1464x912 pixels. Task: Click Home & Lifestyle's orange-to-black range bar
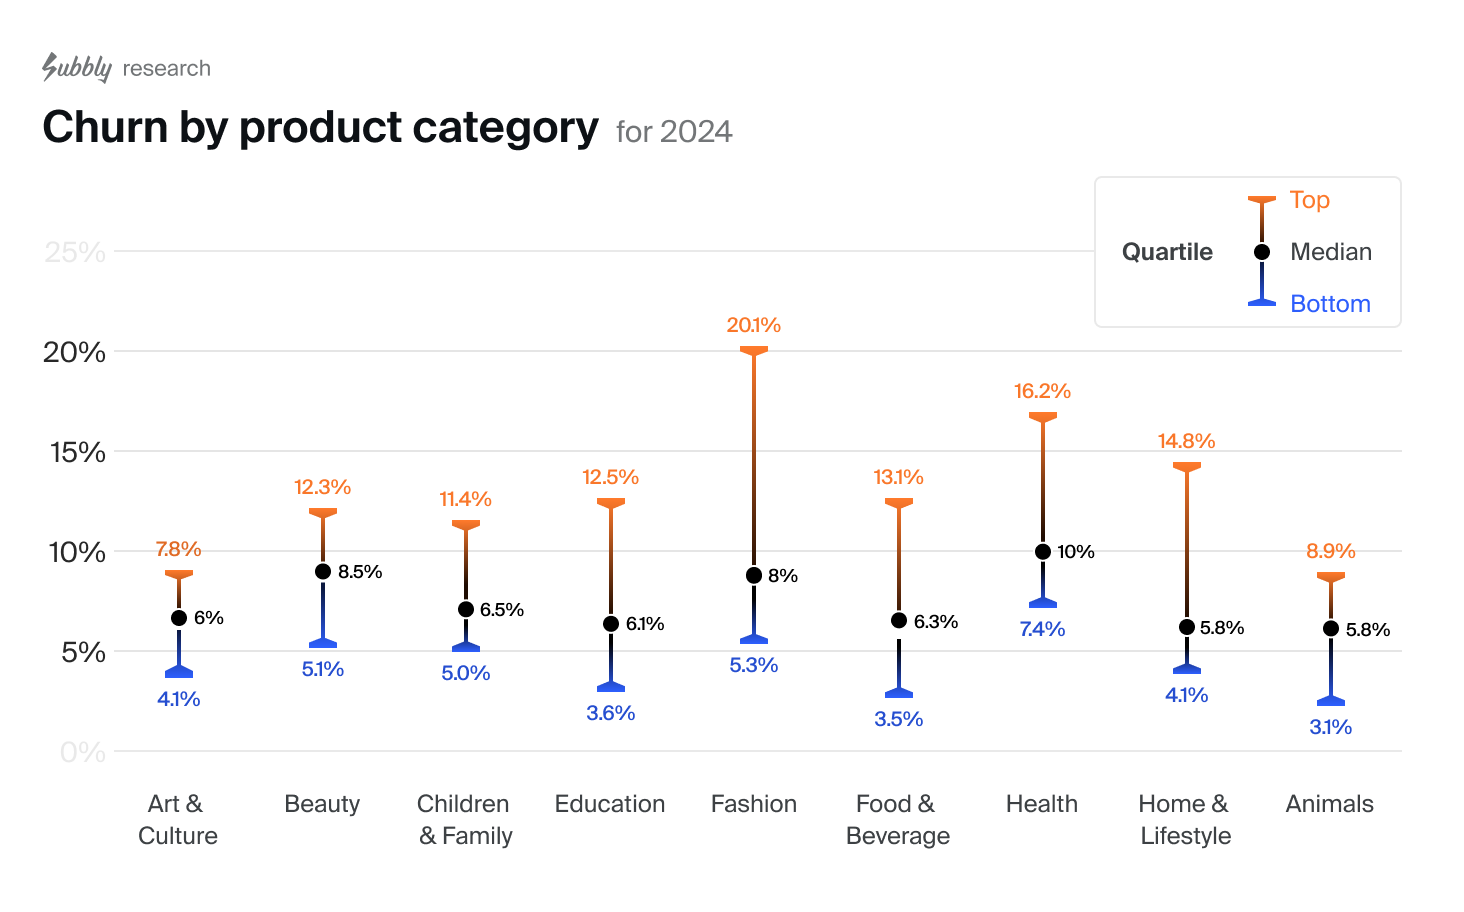point(1187,540)
